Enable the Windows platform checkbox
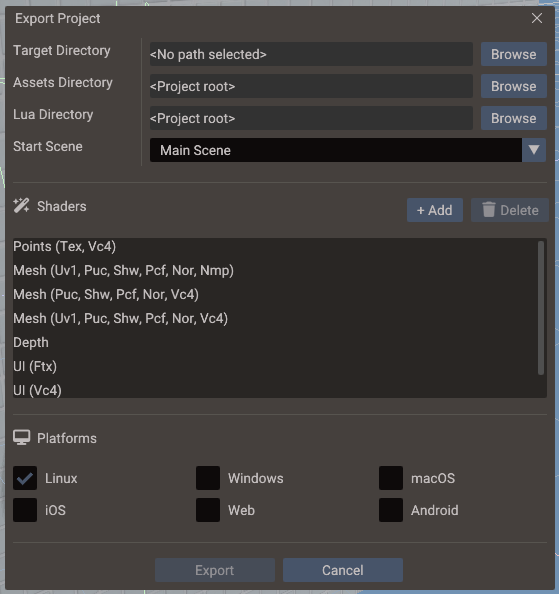This screenshot has height=594, width=559. coord(208,478)
